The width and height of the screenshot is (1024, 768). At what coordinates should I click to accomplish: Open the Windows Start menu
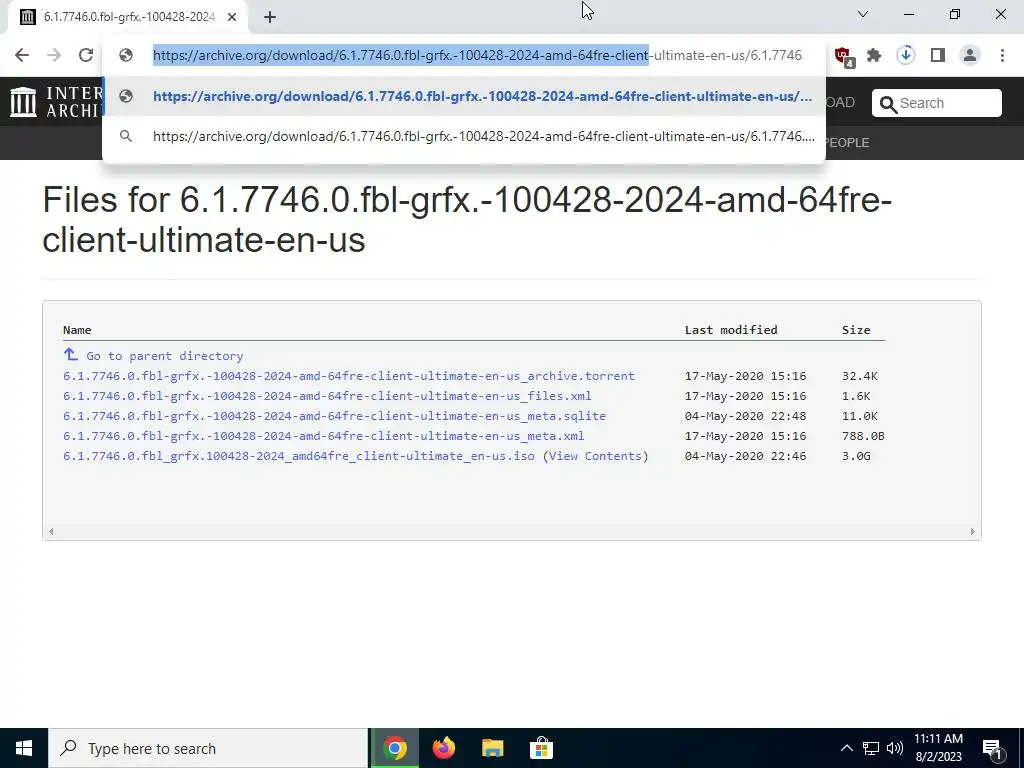click(x=24, y=748)
